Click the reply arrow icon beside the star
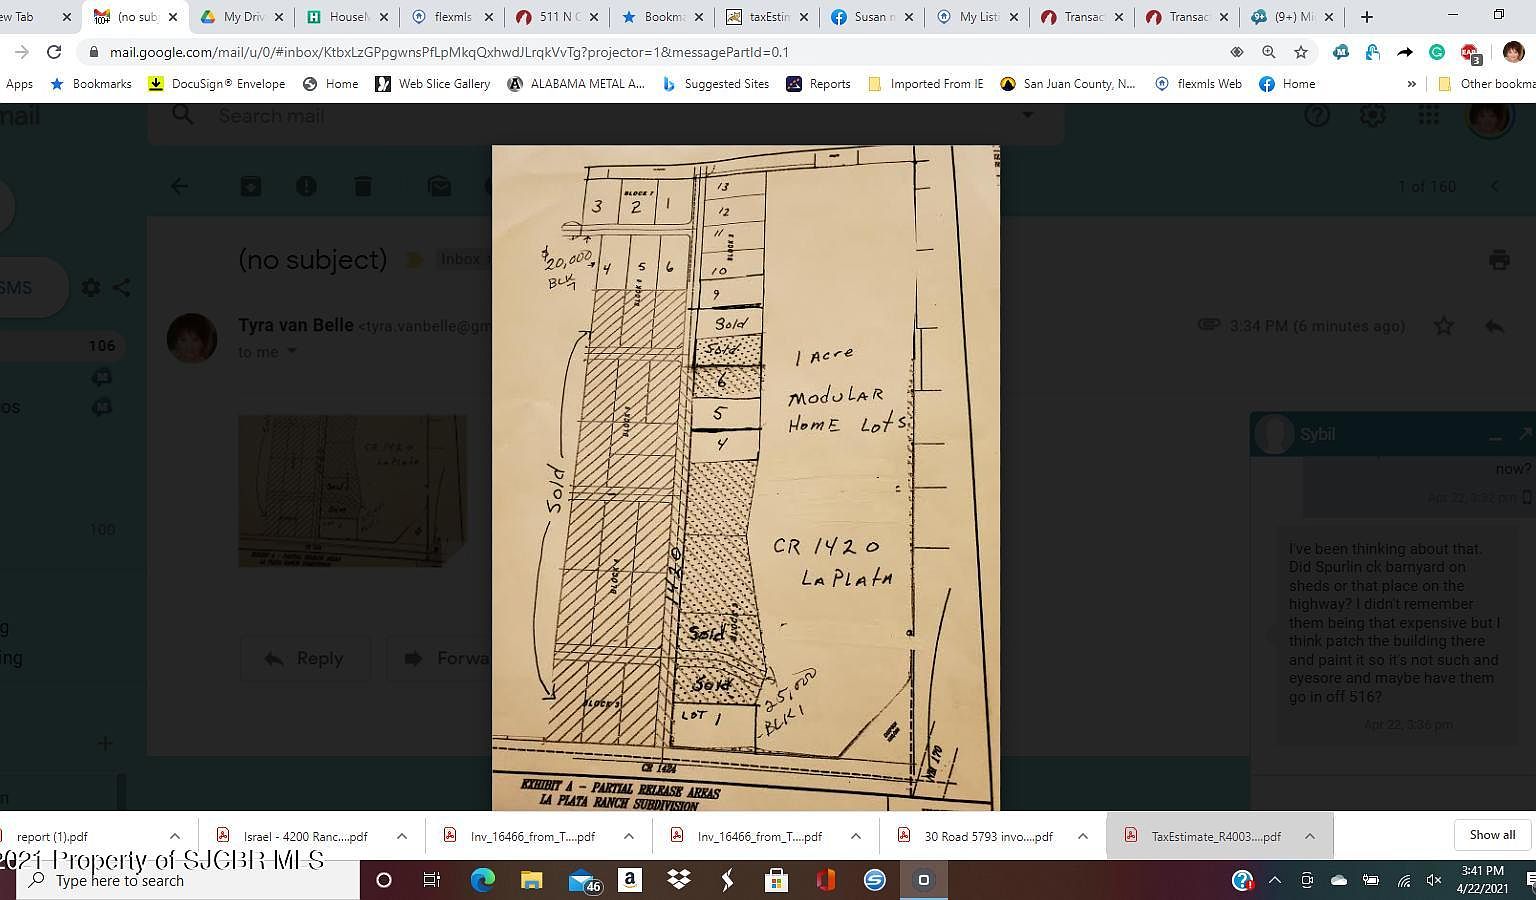 click(1494, 326)
